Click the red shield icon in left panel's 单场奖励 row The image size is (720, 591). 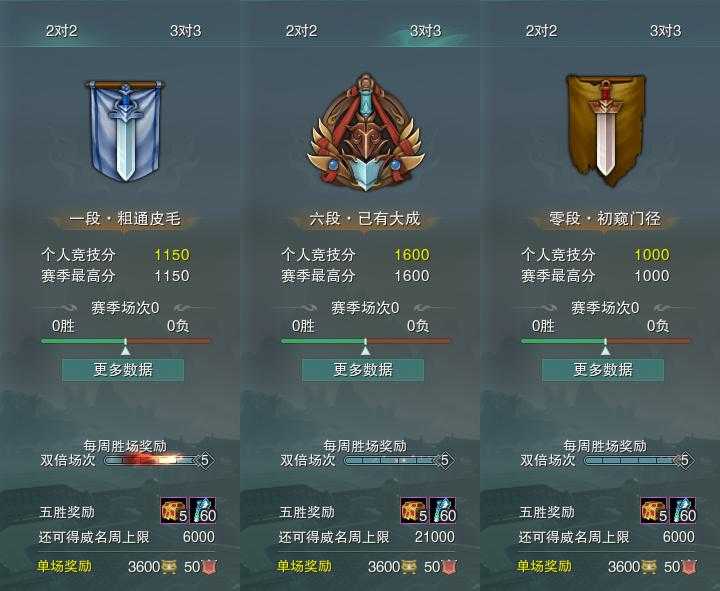[209, 567]
